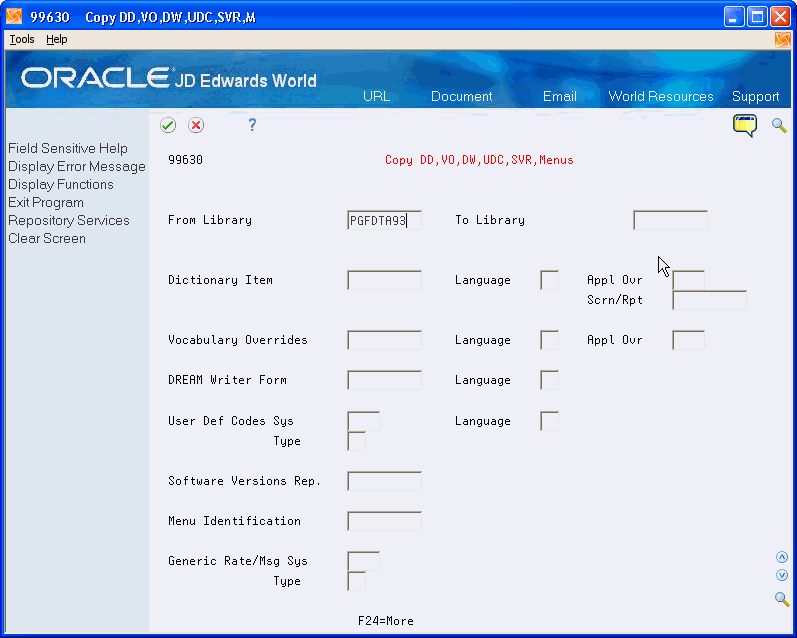Click the User Def Codes Sys field
Image resolution: width=797 pixels, height=638 pixels.
click(x=363, y=421)
